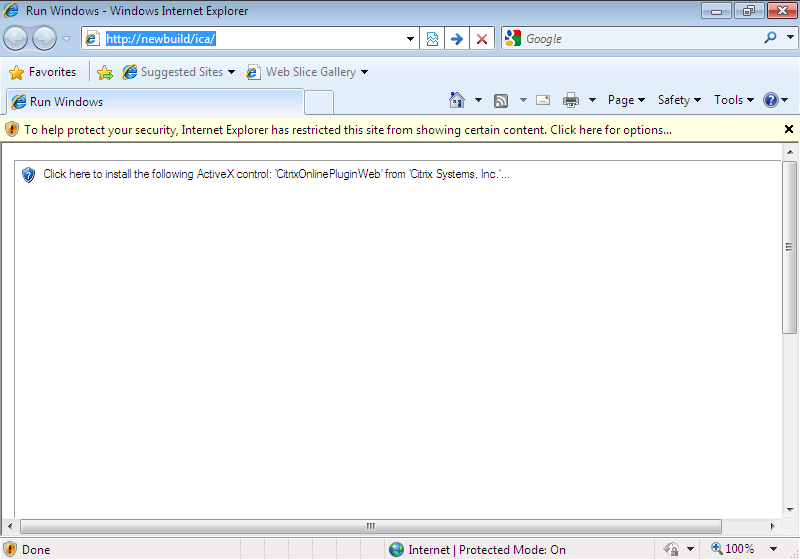Click the vertical scrollbar up arrow
Screen dimensions: 800x560
[x=790, y=152]
